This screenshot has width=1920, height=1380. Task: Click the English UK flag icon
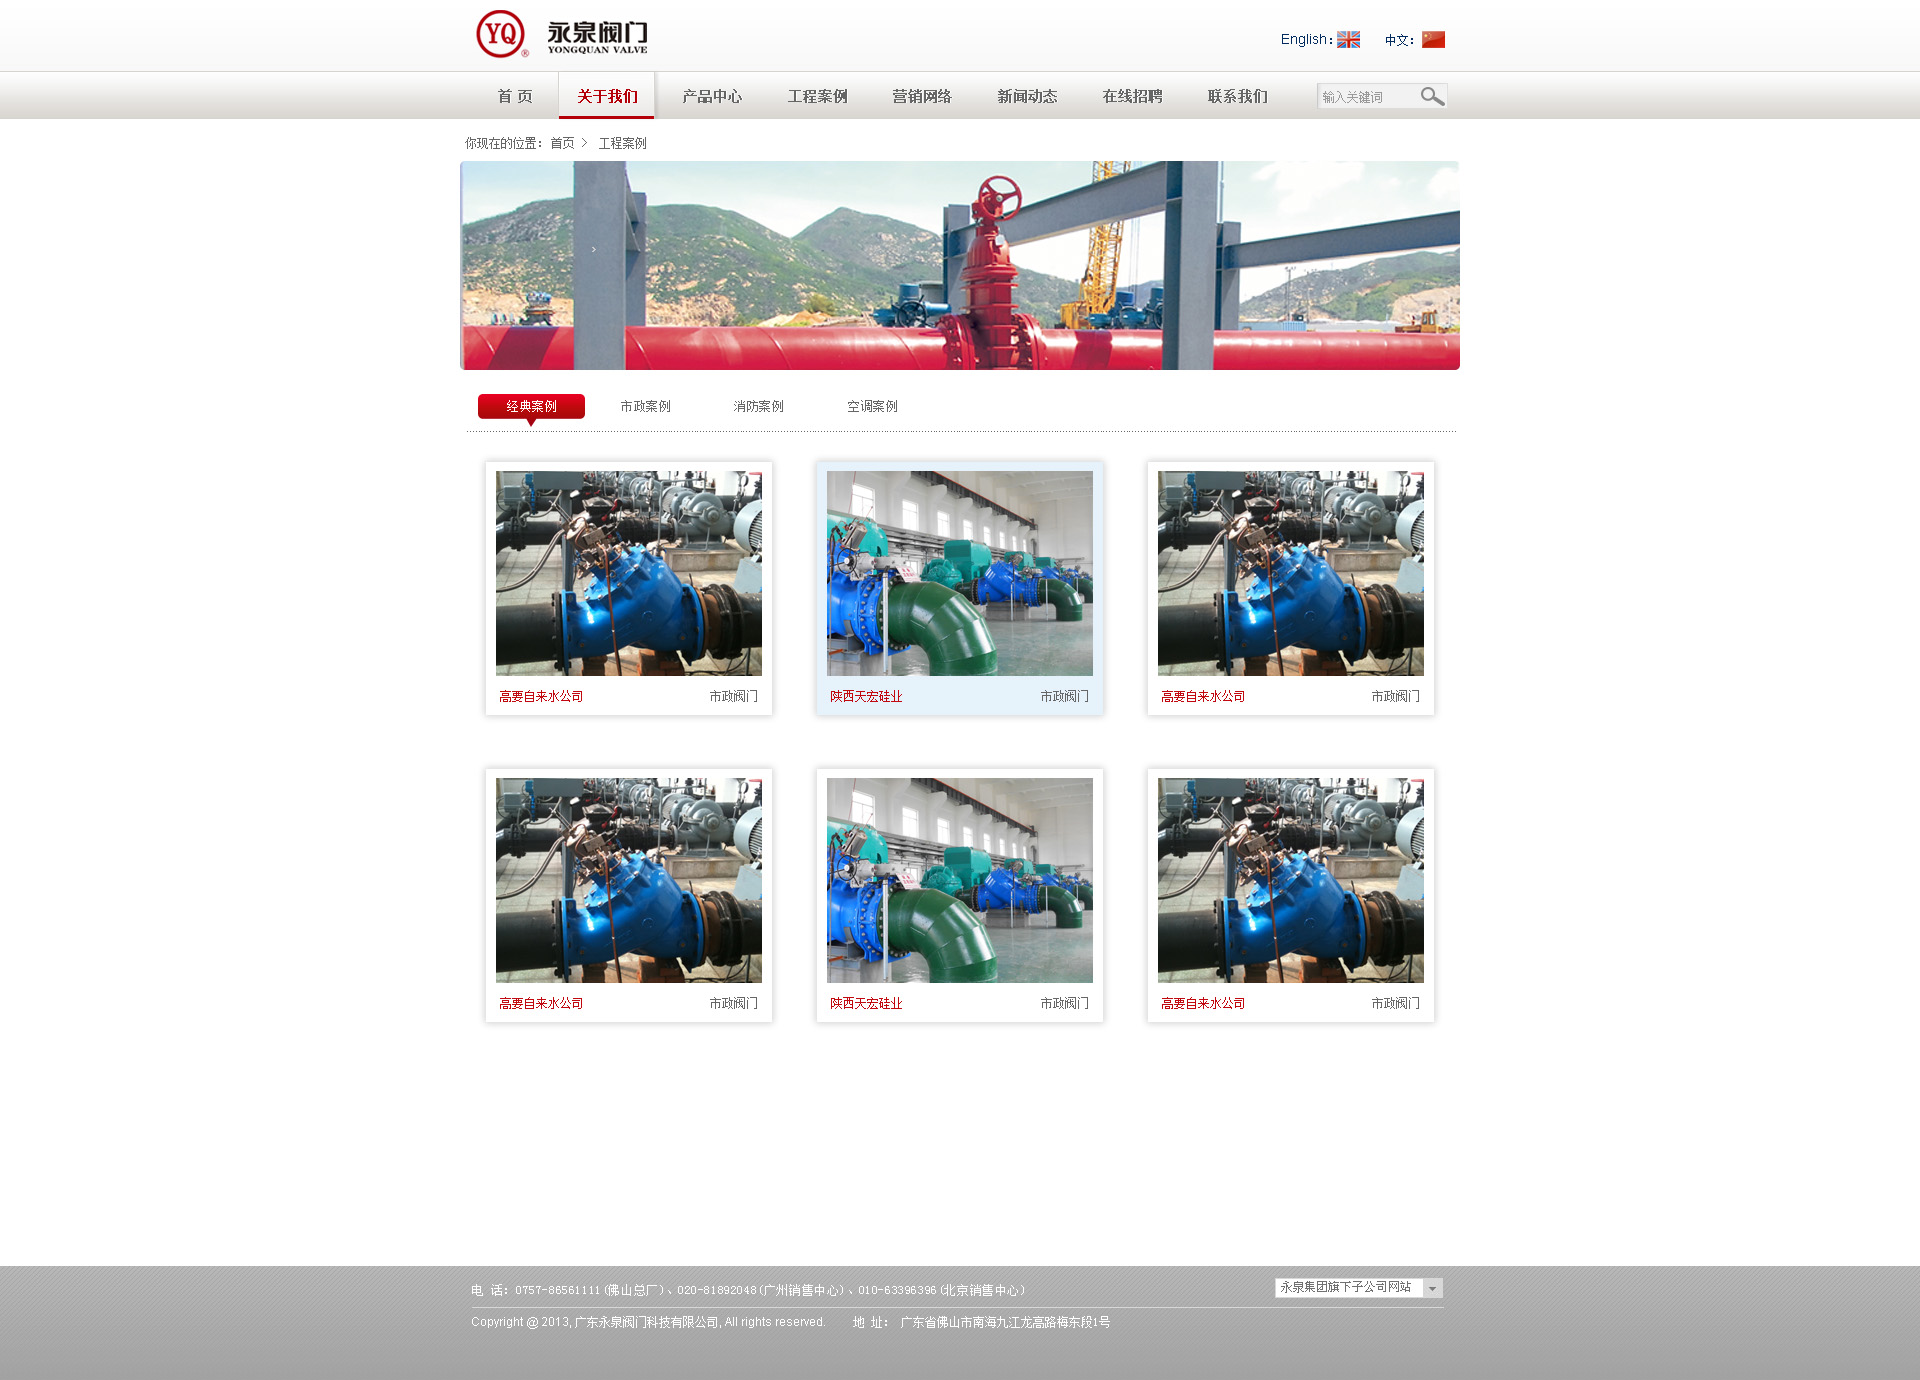click(x=1348, y=40)
